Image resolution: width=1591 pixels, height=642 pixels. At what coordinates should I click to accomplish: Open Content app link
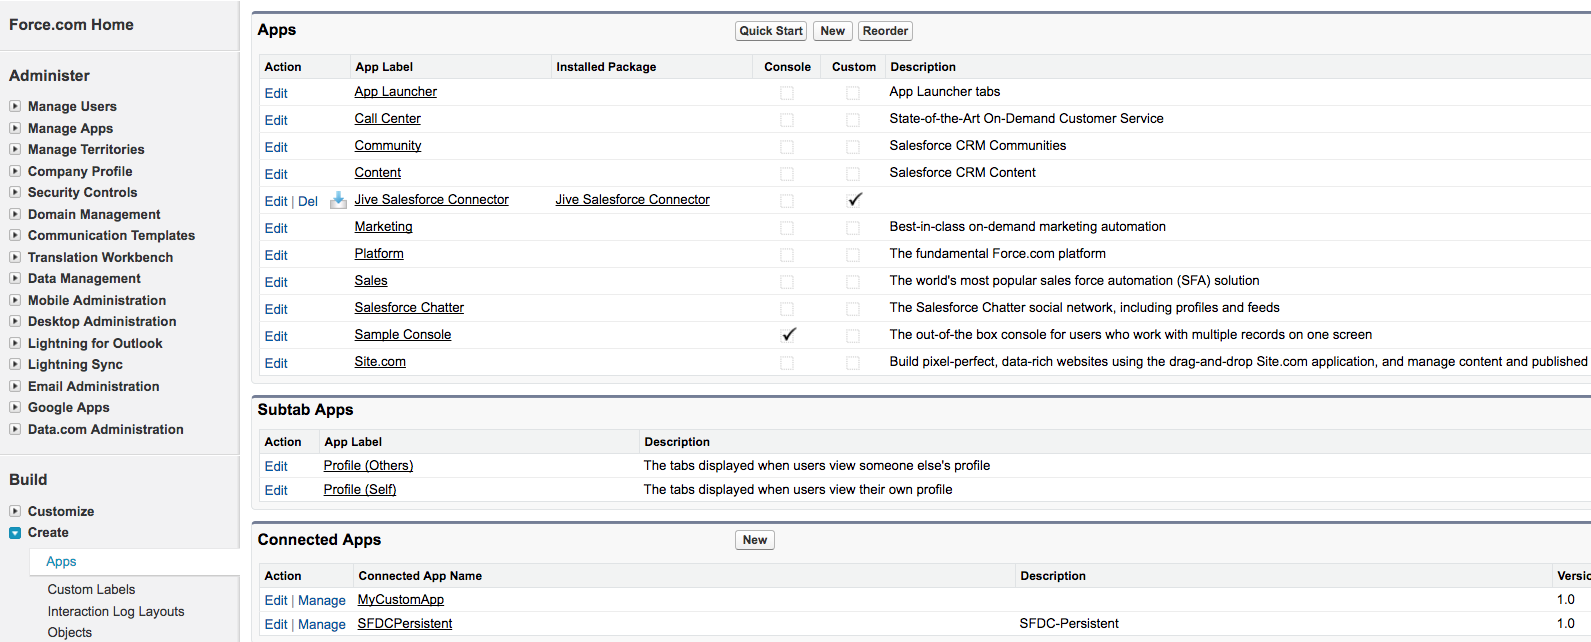[x=378, y=172]
